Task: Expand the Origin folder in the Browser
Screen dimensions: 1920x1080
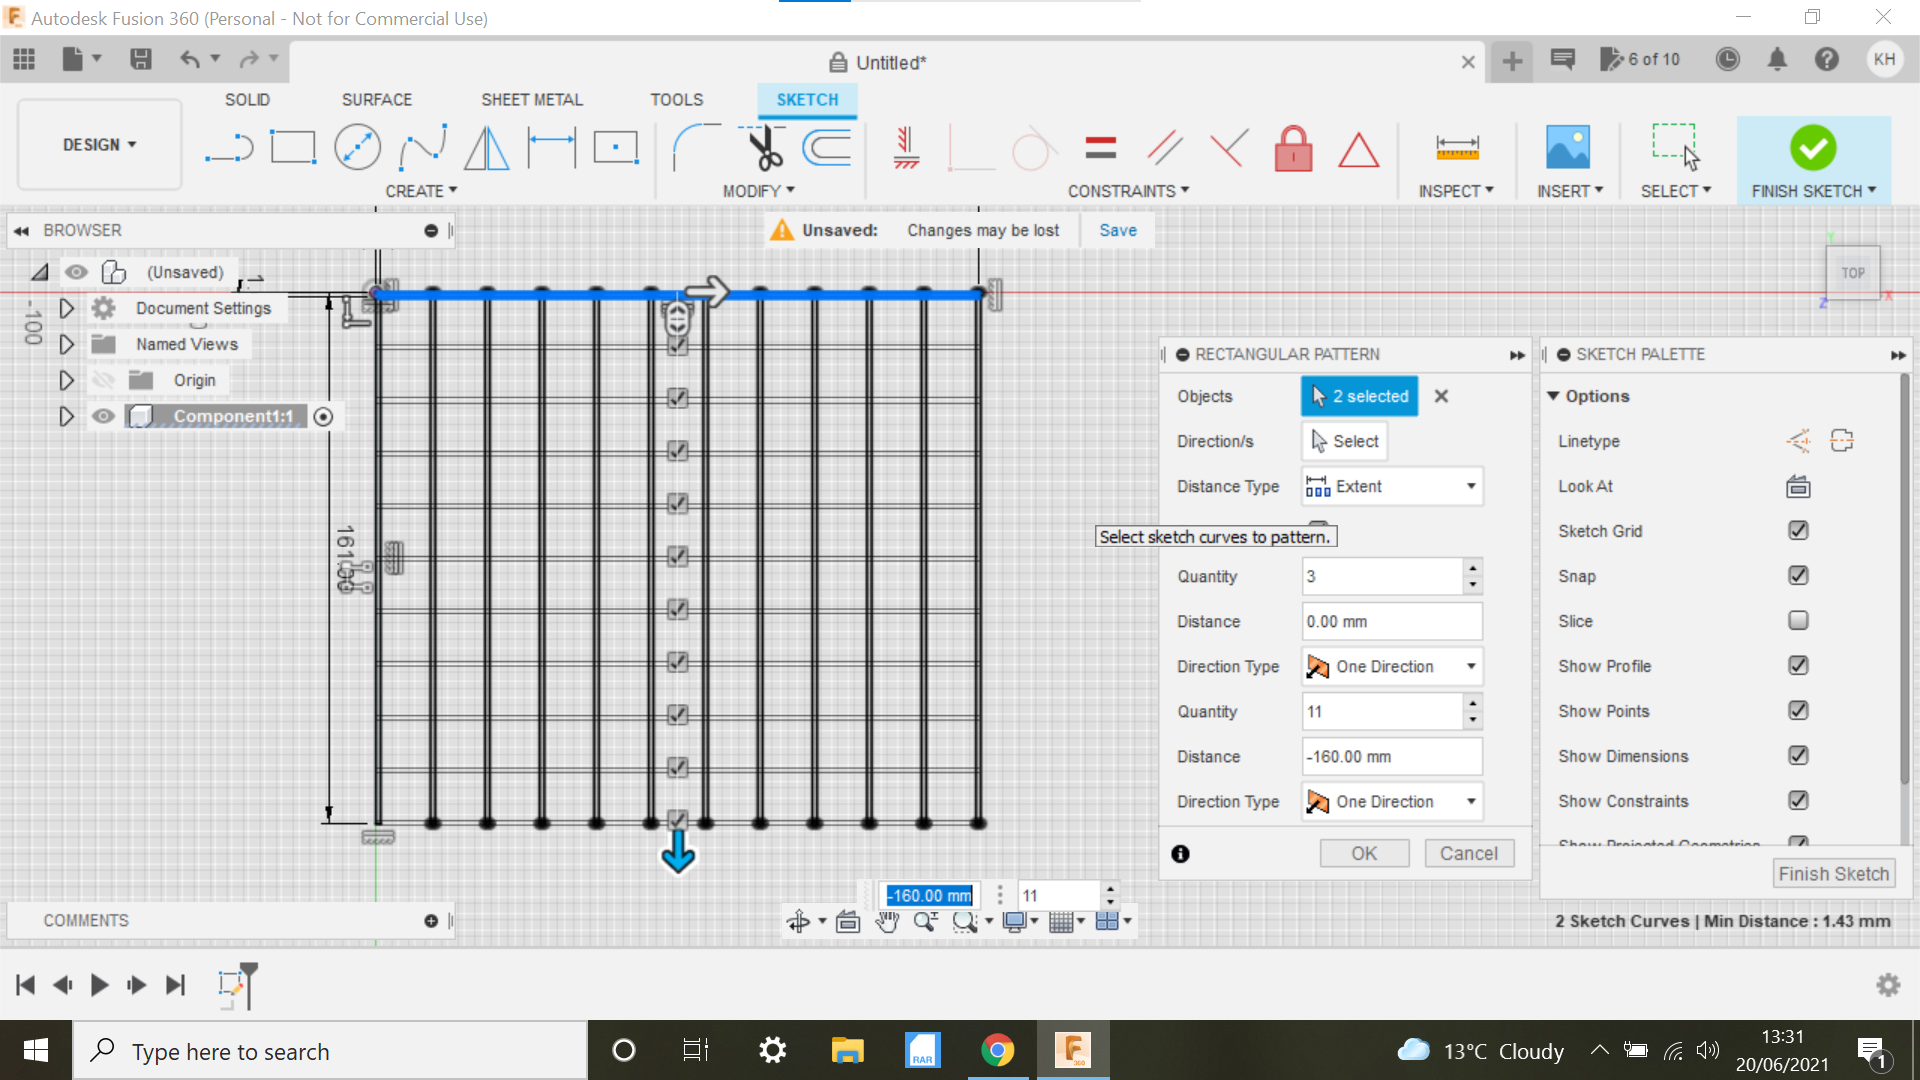Action: (x=66, y=380)
